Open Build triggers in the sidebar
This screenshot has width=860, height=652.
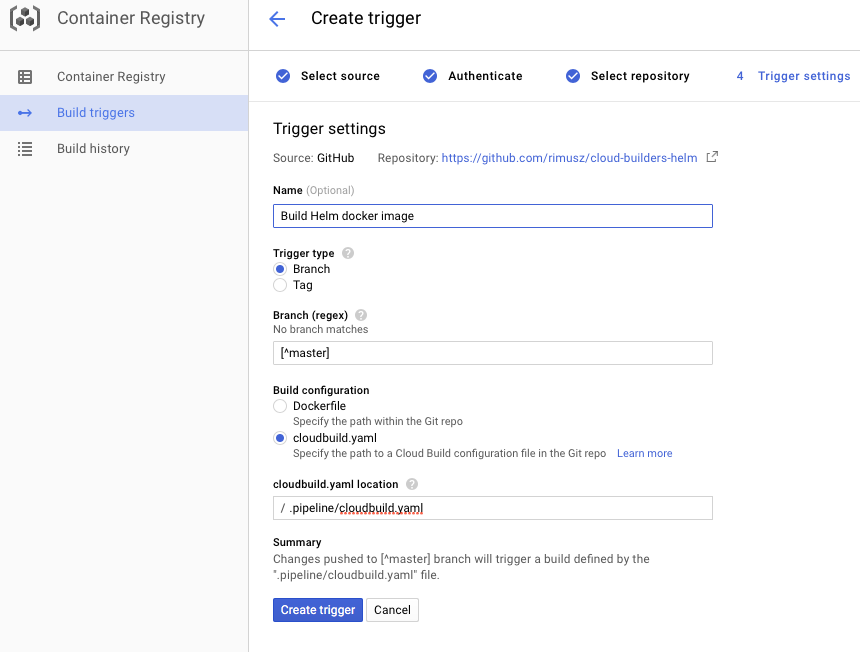point(124,113)
